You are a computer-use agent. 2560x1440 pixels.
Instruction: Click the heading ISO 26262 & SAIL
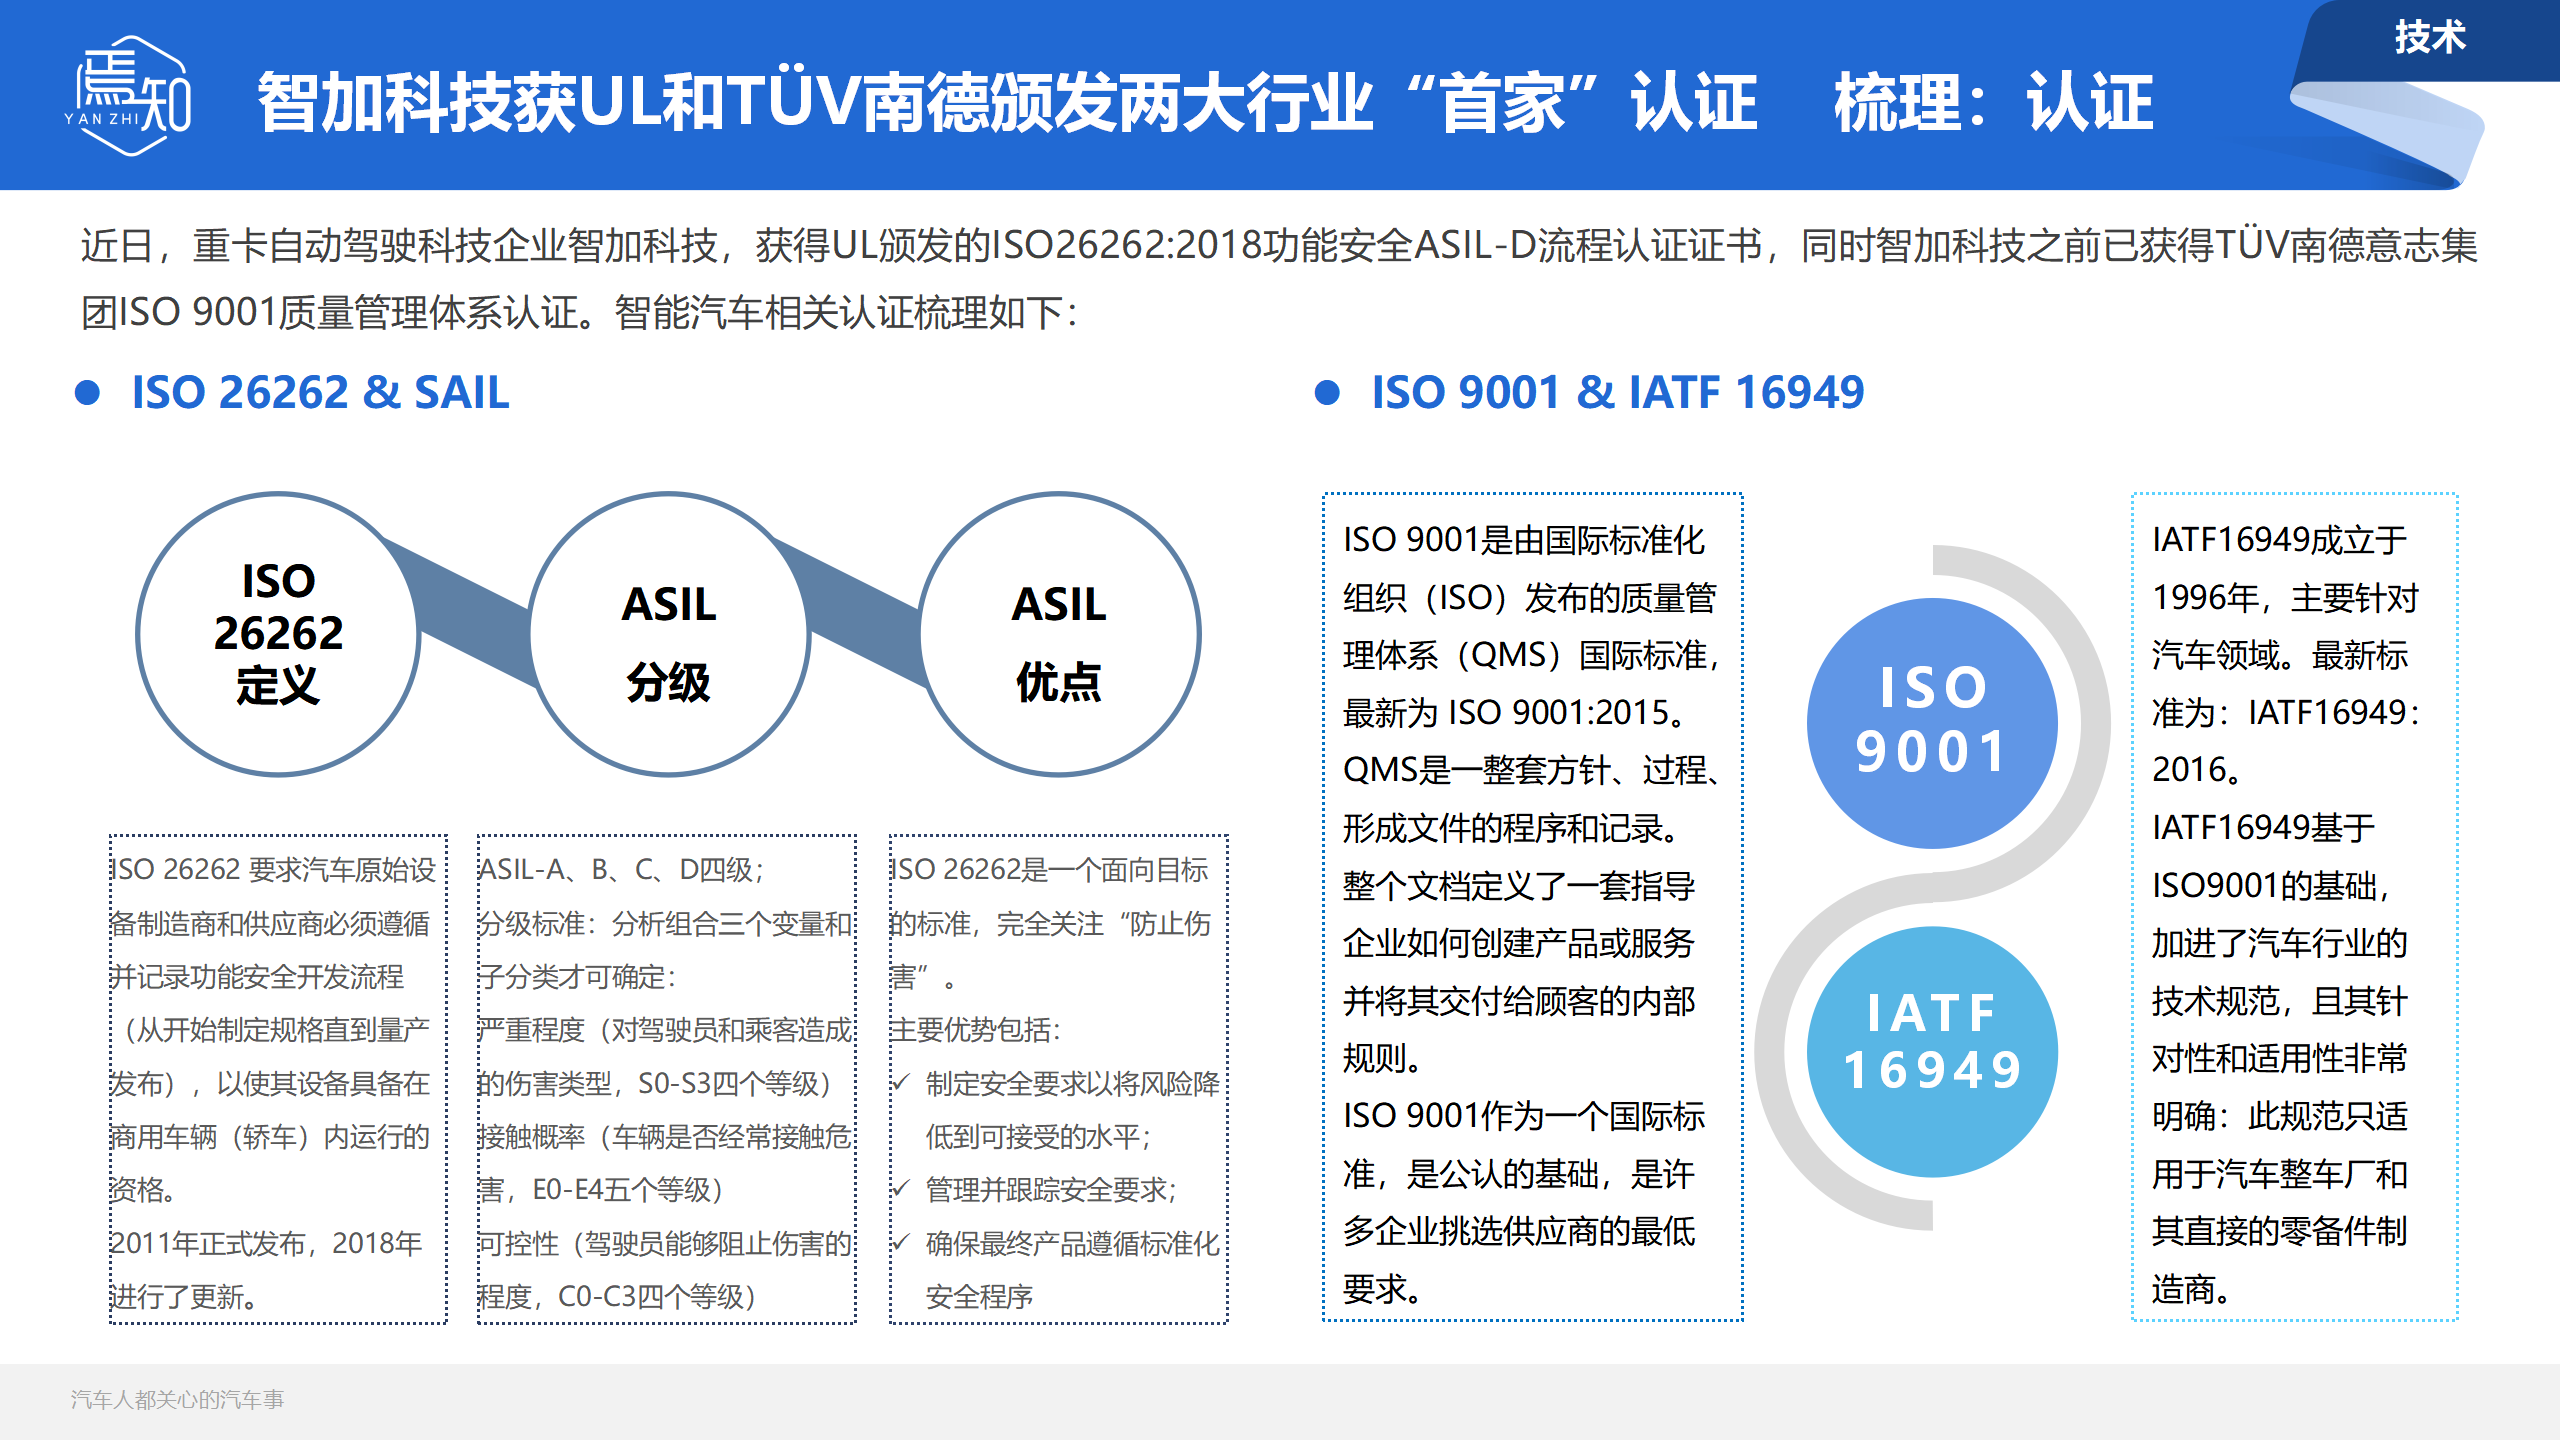point(320,391)
